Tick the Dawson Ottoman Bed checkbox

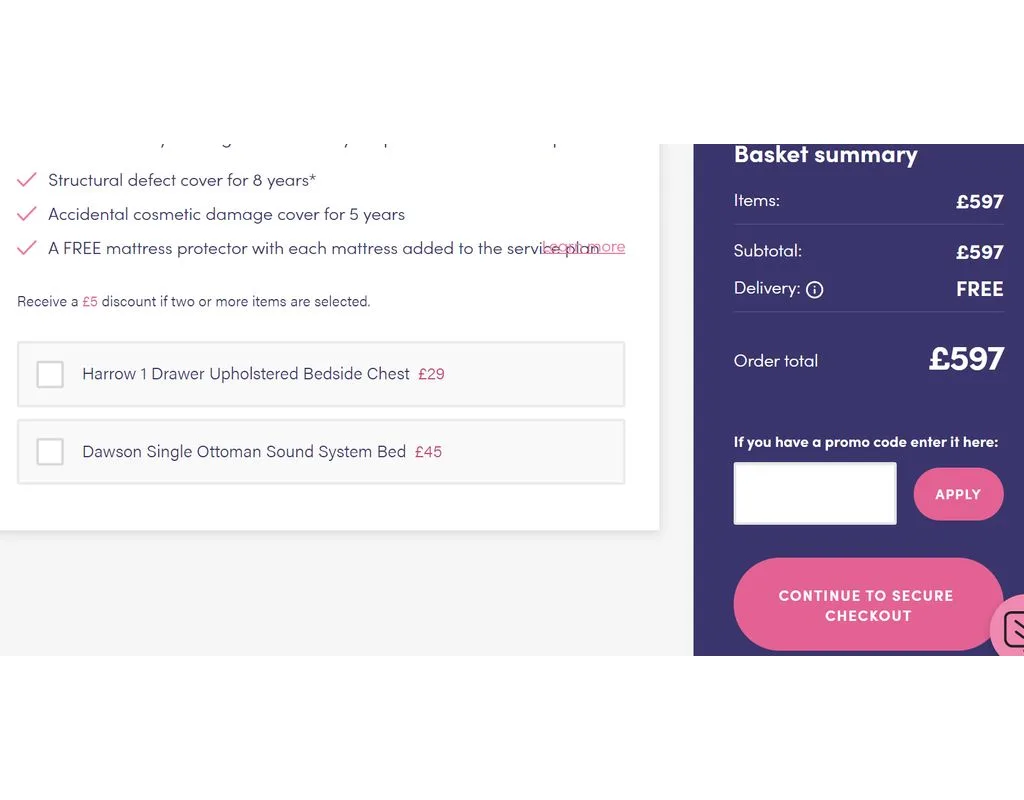coord(50,452)
